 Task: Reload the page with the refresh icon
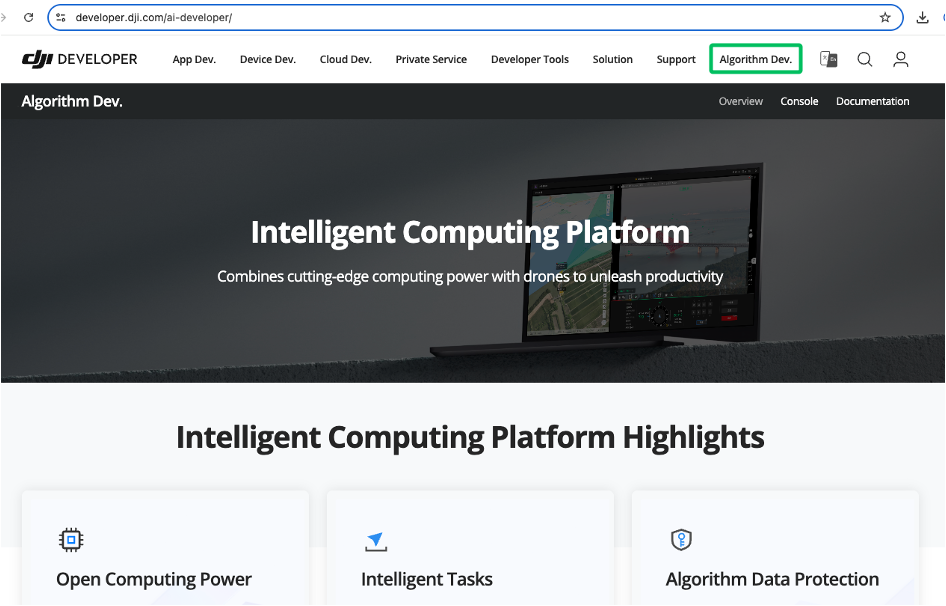coord(28,18)
